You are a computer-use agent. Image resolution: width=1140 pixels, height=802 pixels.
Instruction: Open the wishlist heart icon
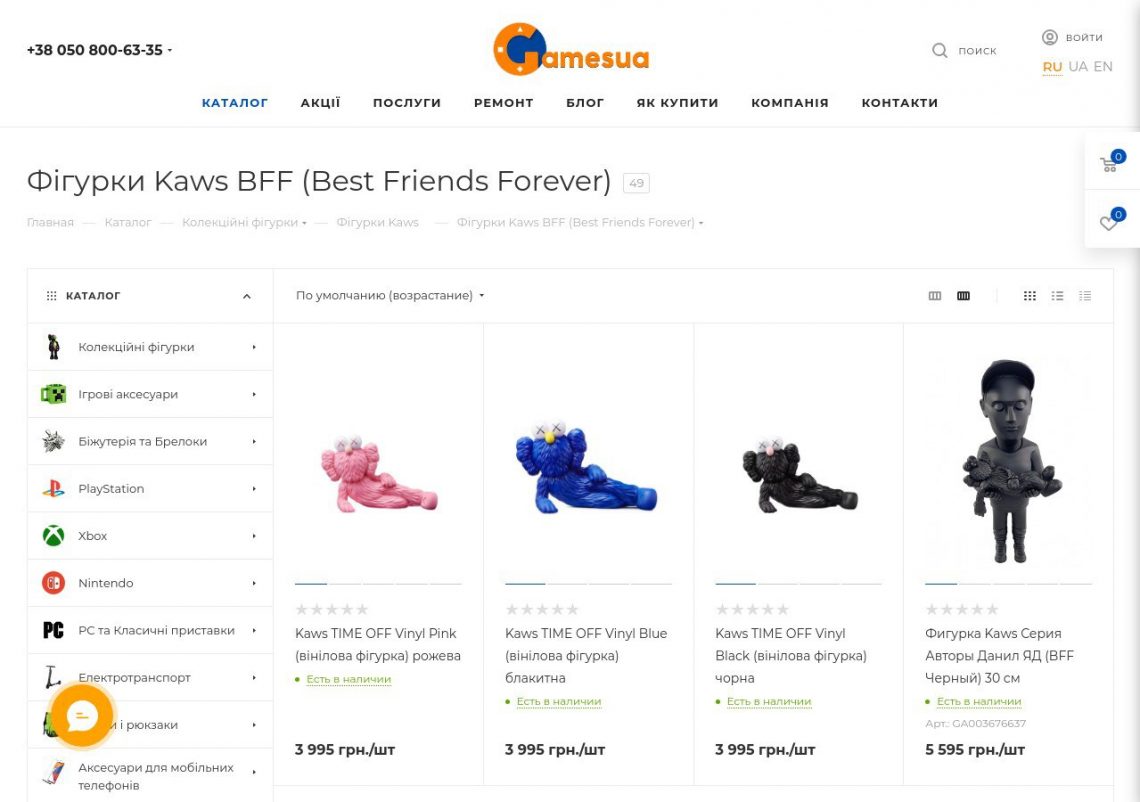tap(1108, 222)
